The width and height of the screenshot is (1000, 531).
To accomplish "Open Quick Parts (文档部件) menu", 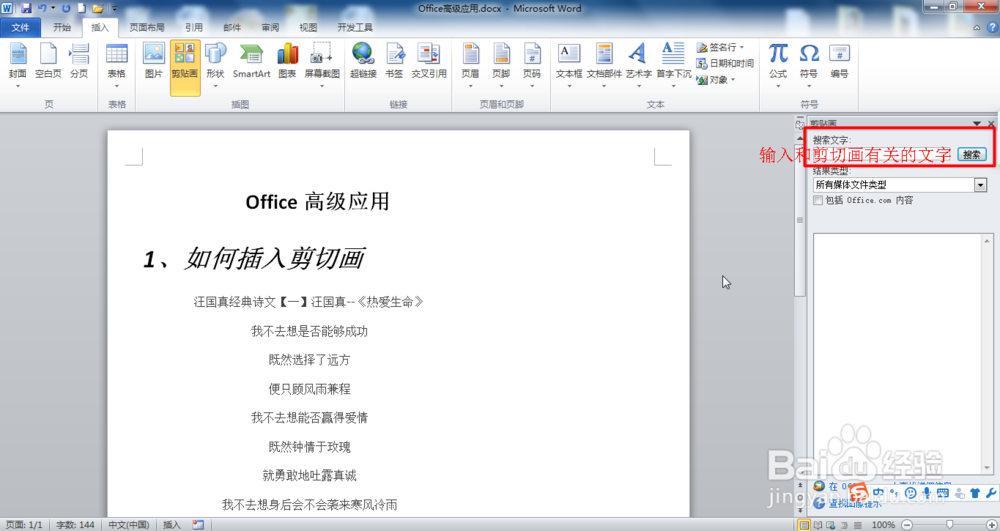I will coord(604,64).
